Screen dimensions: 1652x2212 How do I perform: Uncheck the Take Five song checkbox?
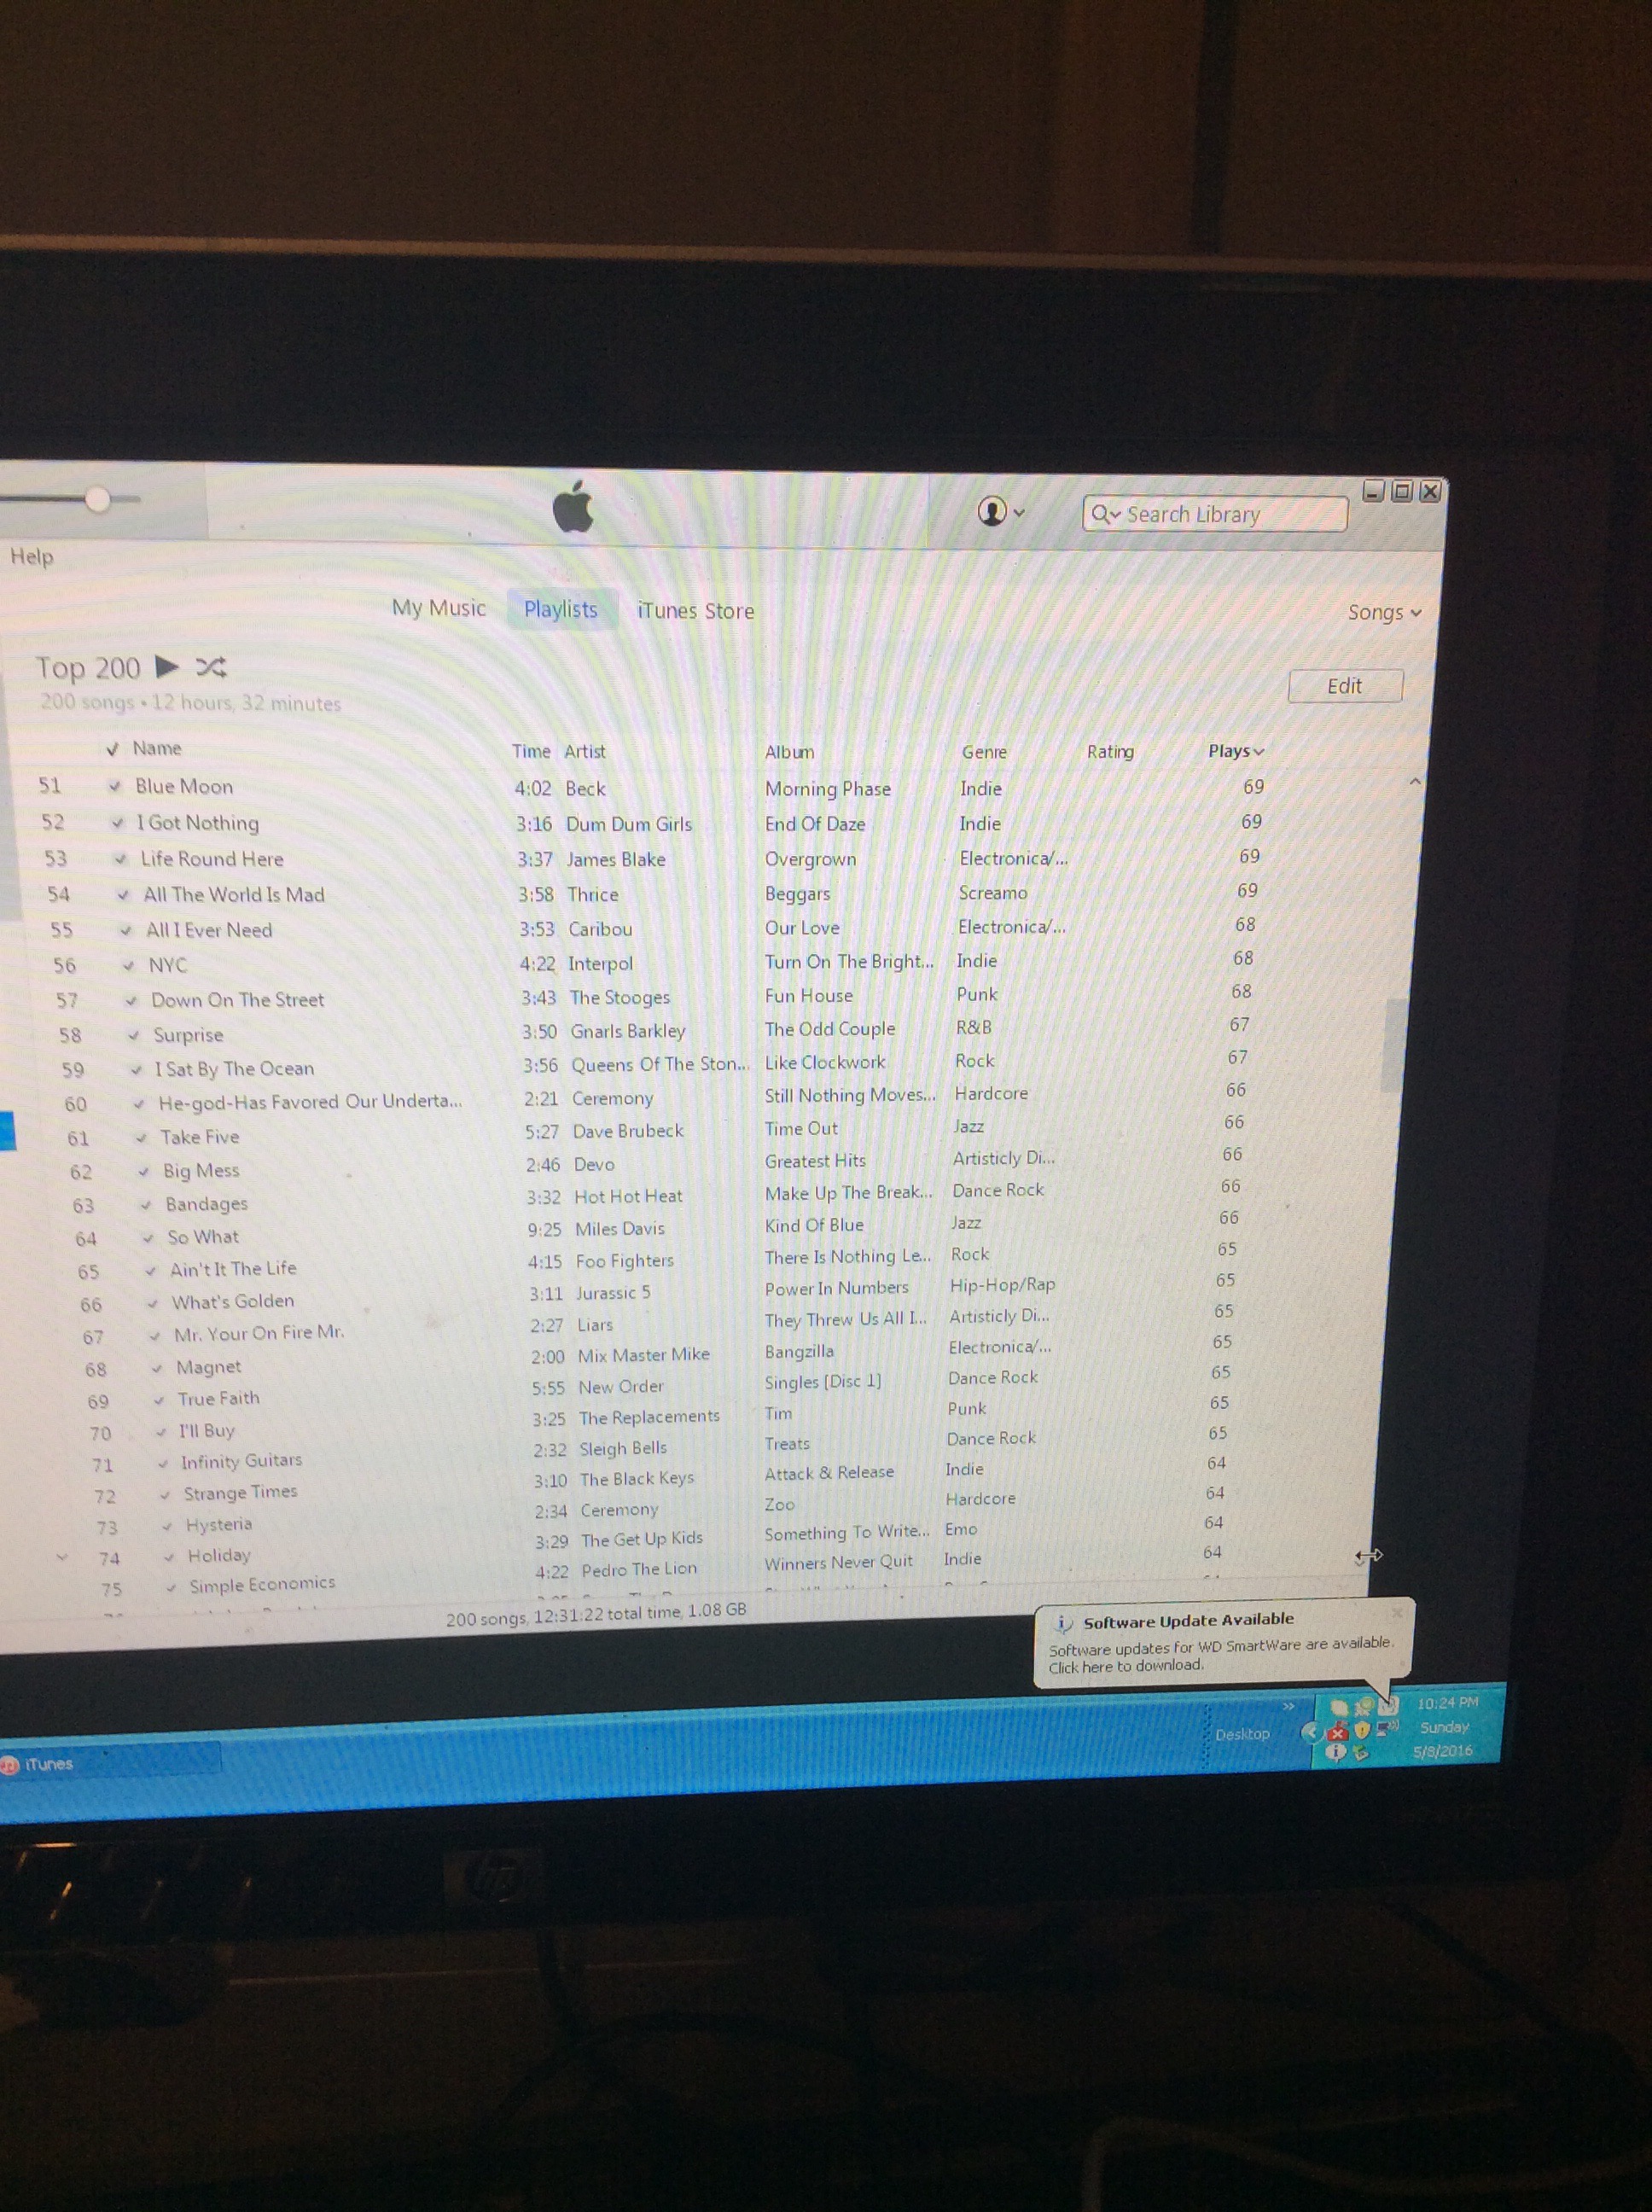[141, 1137]
